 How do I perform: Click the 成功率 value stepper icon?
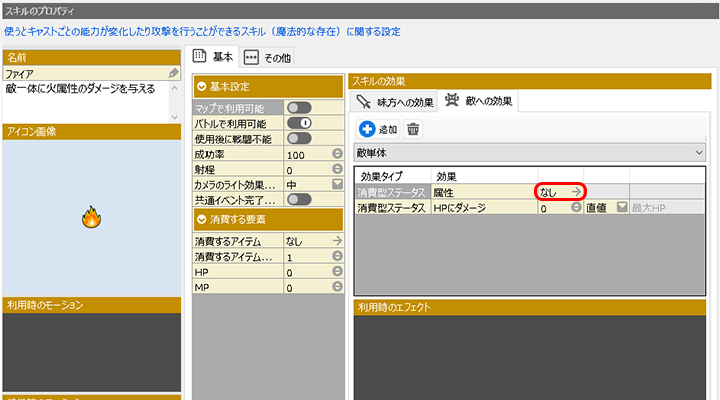pyautogui.click(x=337, y=155)
